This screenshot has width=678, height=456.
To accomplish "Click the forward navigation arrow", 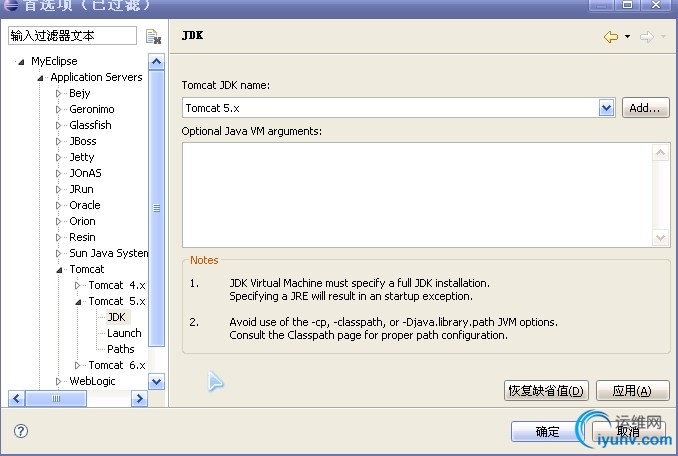I will [x=646, y=37].
